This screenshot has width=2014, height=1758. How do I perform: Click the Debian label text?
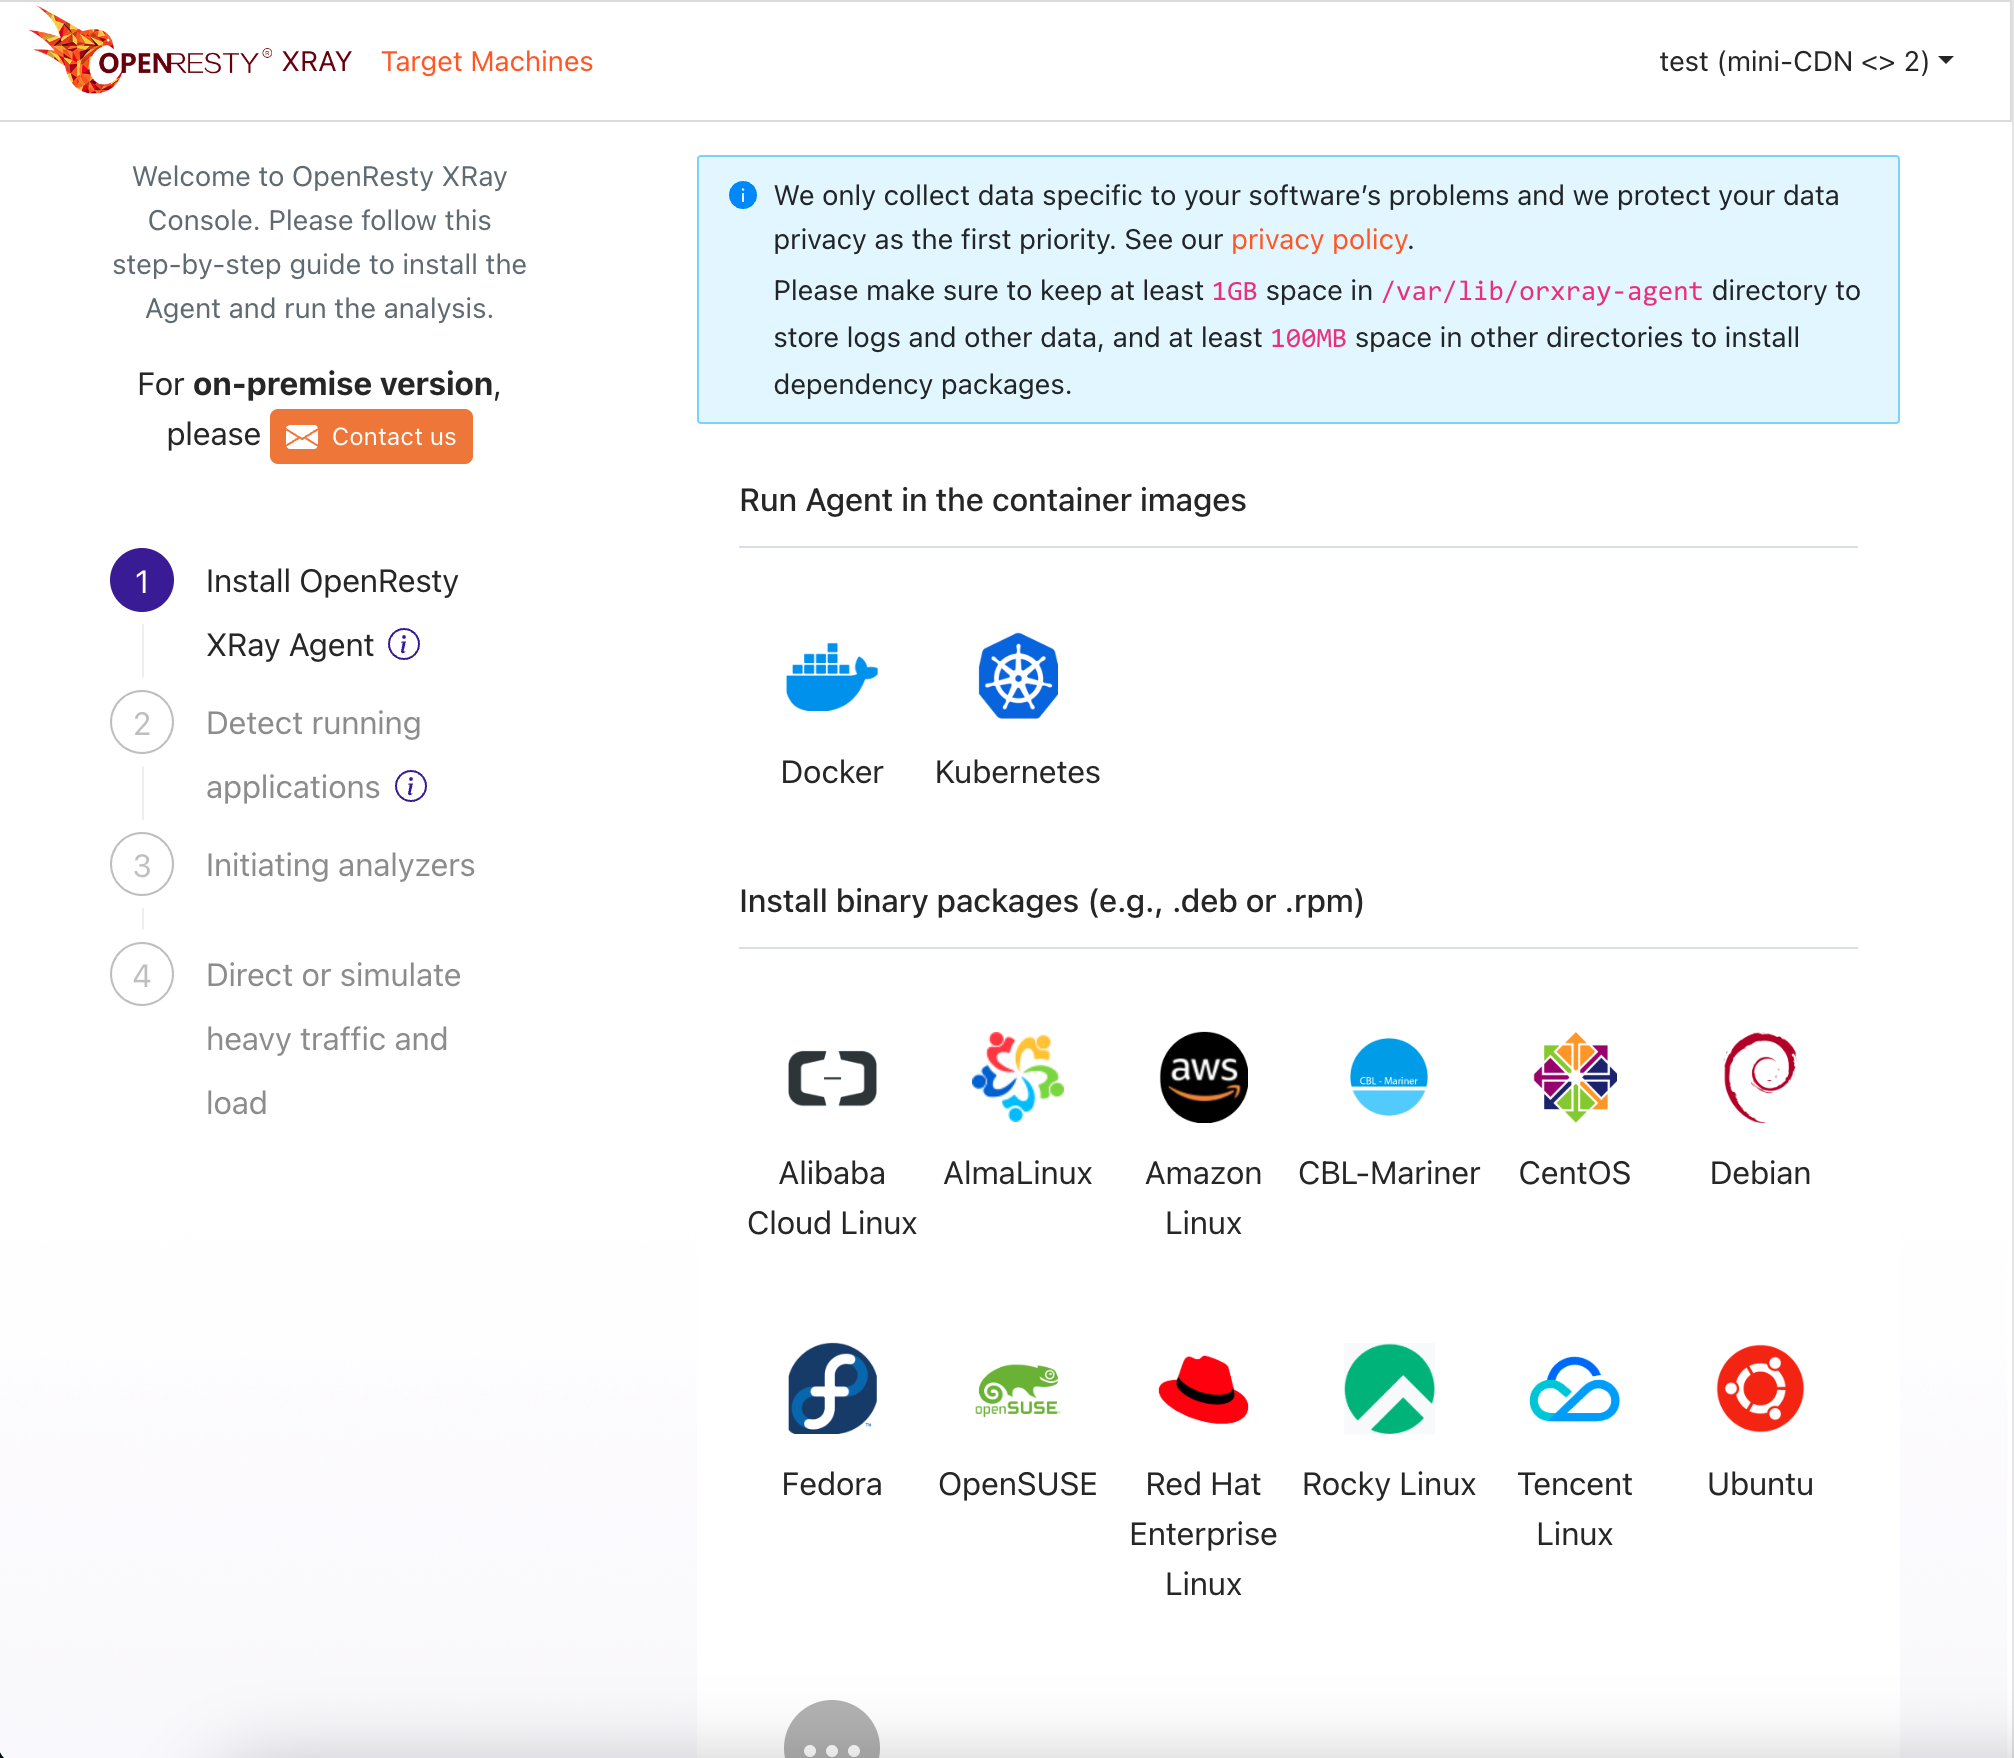1760,1173
